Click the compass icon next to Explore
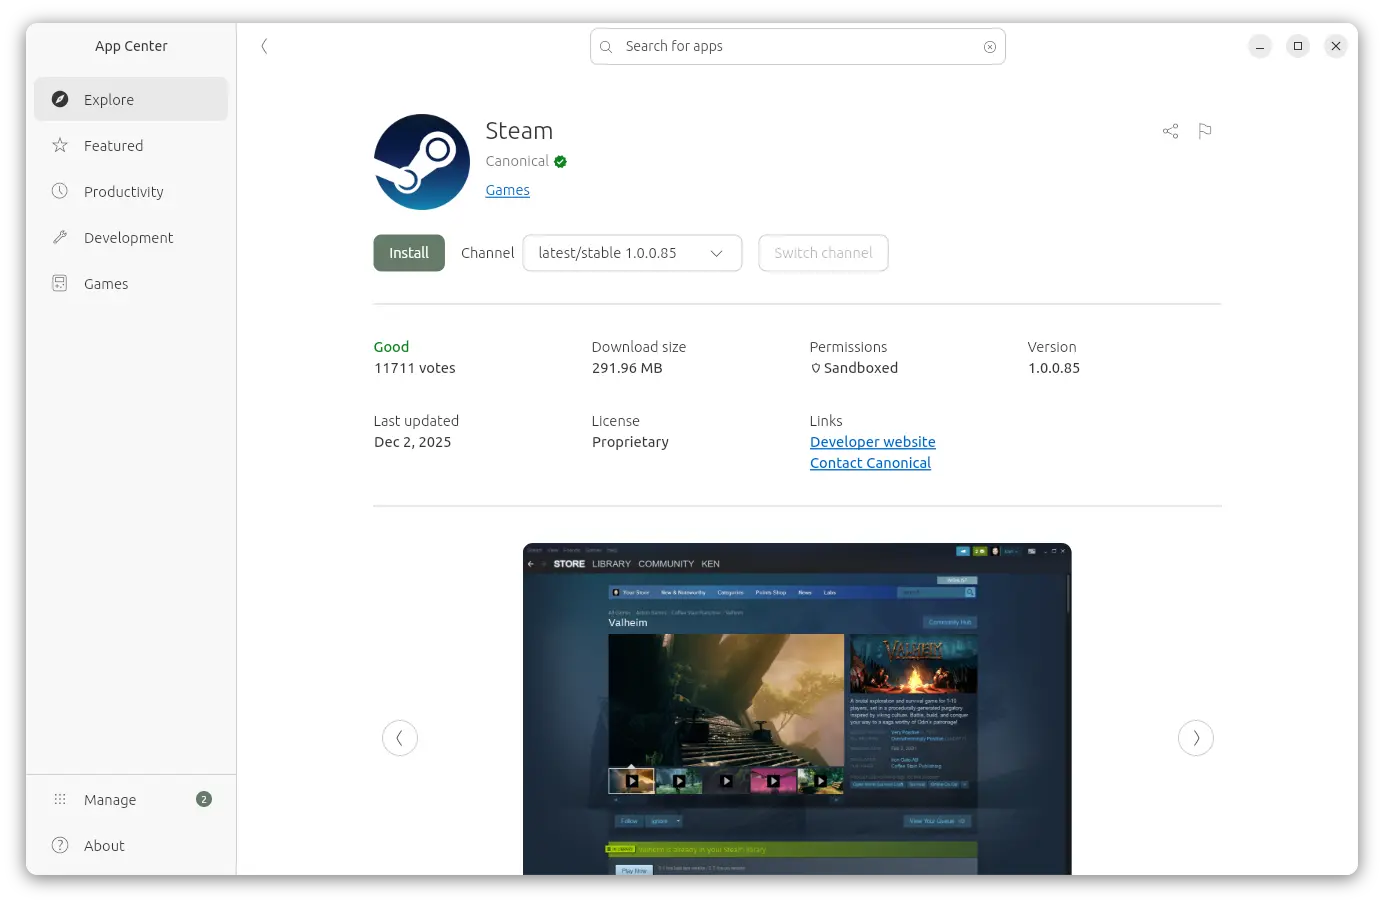This screenshot has height=904, width=1384. coord(60,99)
